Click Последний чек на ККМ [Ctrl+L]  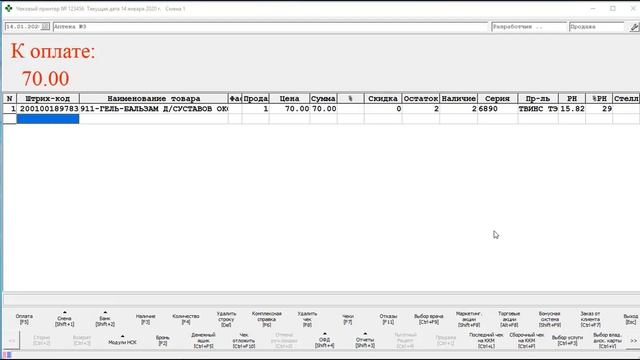point(486,340)
